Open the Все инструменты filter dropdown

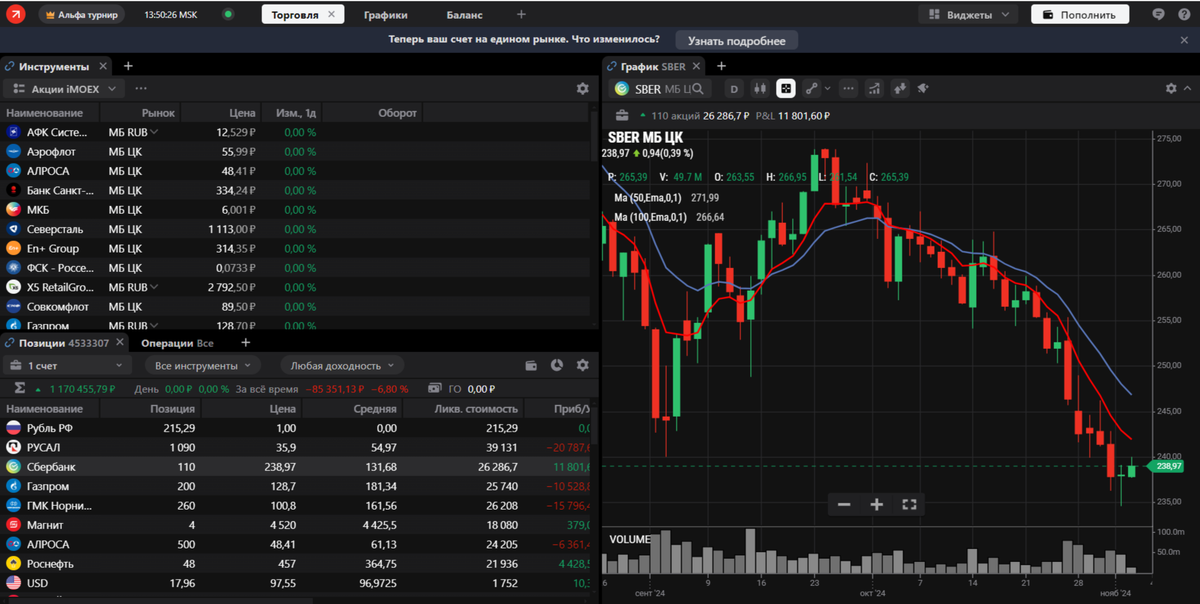(202, 366)
